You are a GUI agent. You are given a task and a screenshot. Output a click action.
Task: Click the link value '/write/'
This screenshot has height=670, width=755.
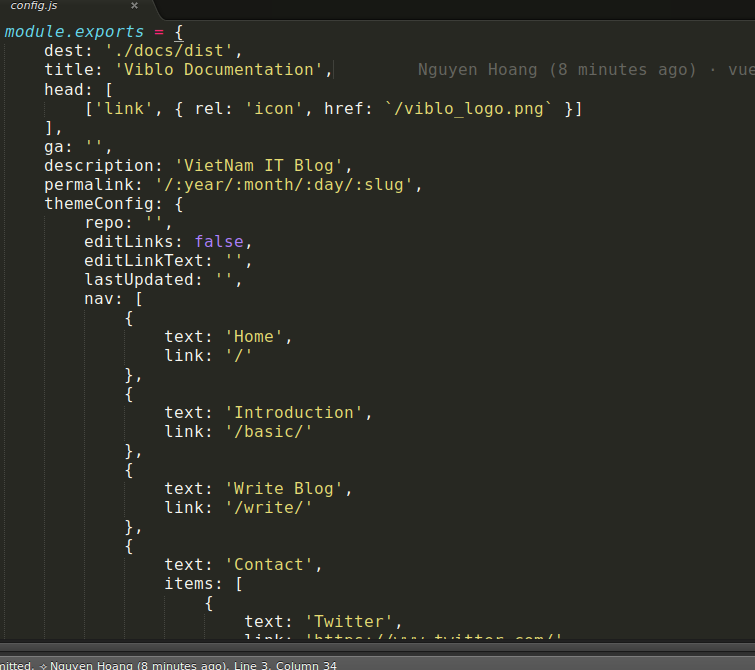pyautogui.click(x=269, y=508)
